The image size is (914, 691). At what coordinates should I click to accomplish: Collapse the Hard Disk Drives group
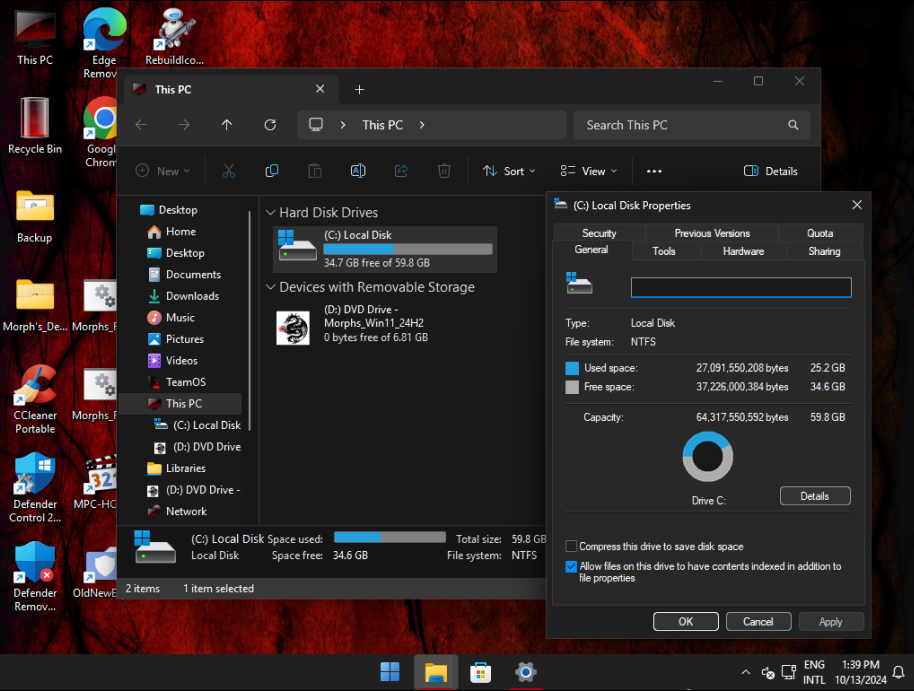coord(270,212)
